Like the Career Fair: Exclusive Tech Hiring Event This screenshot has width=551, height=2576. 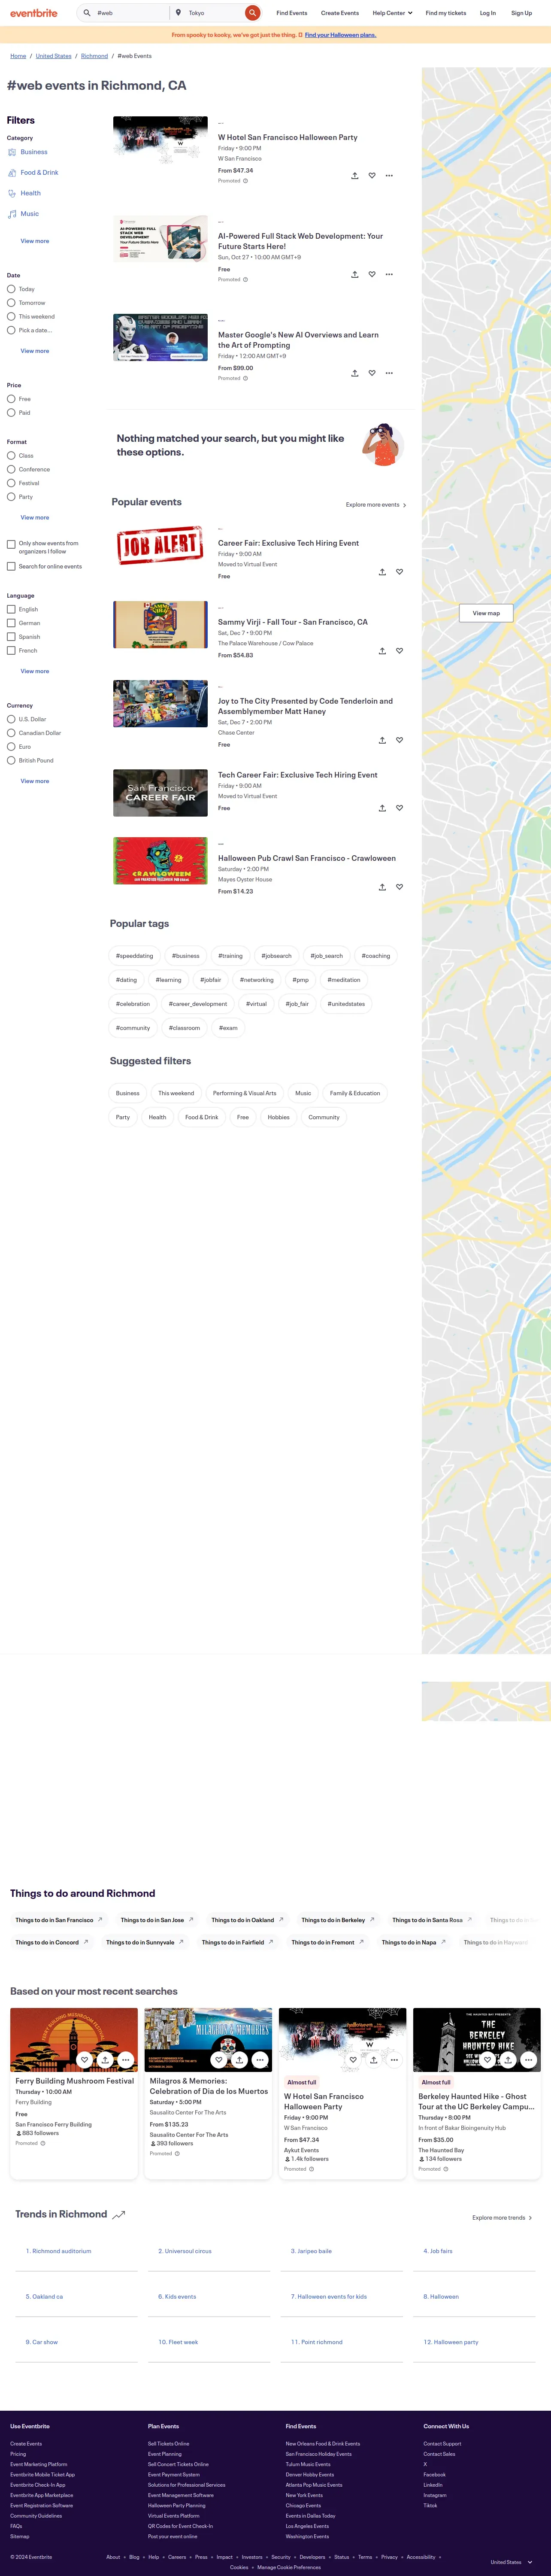399,572
